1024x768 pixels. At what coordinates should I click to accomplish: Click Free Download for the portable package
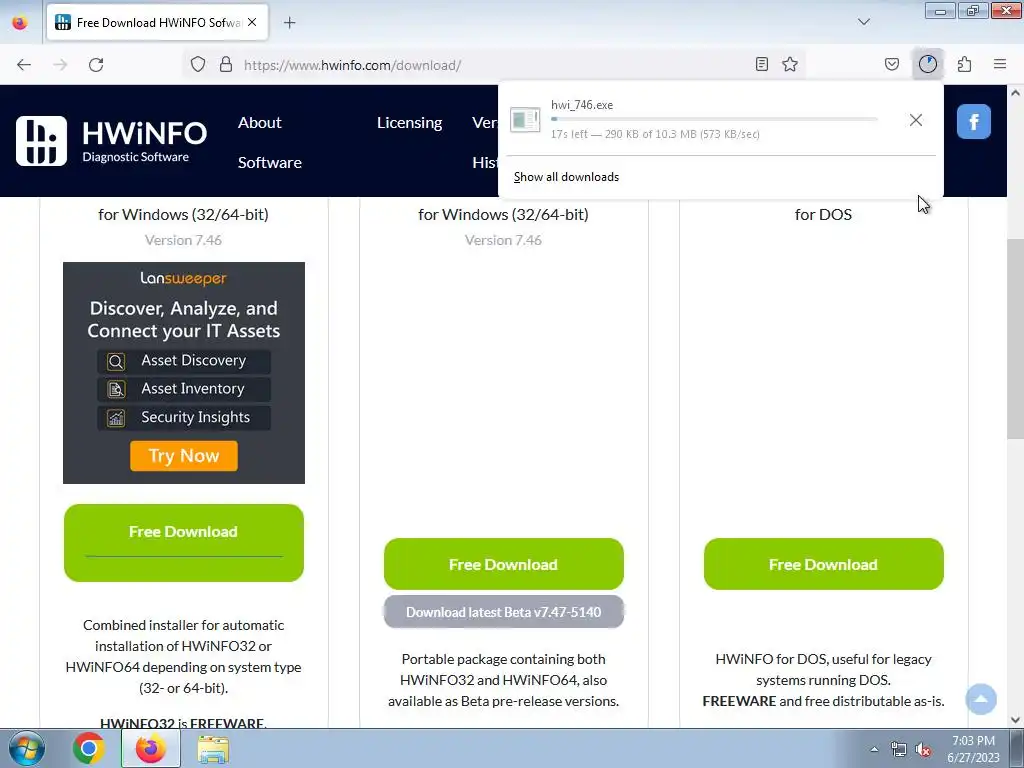point(504,564)
